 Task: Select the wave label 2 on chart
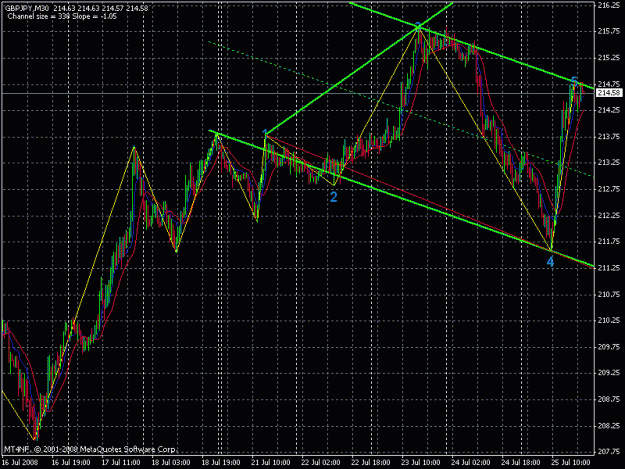click(x=334, y=196)
